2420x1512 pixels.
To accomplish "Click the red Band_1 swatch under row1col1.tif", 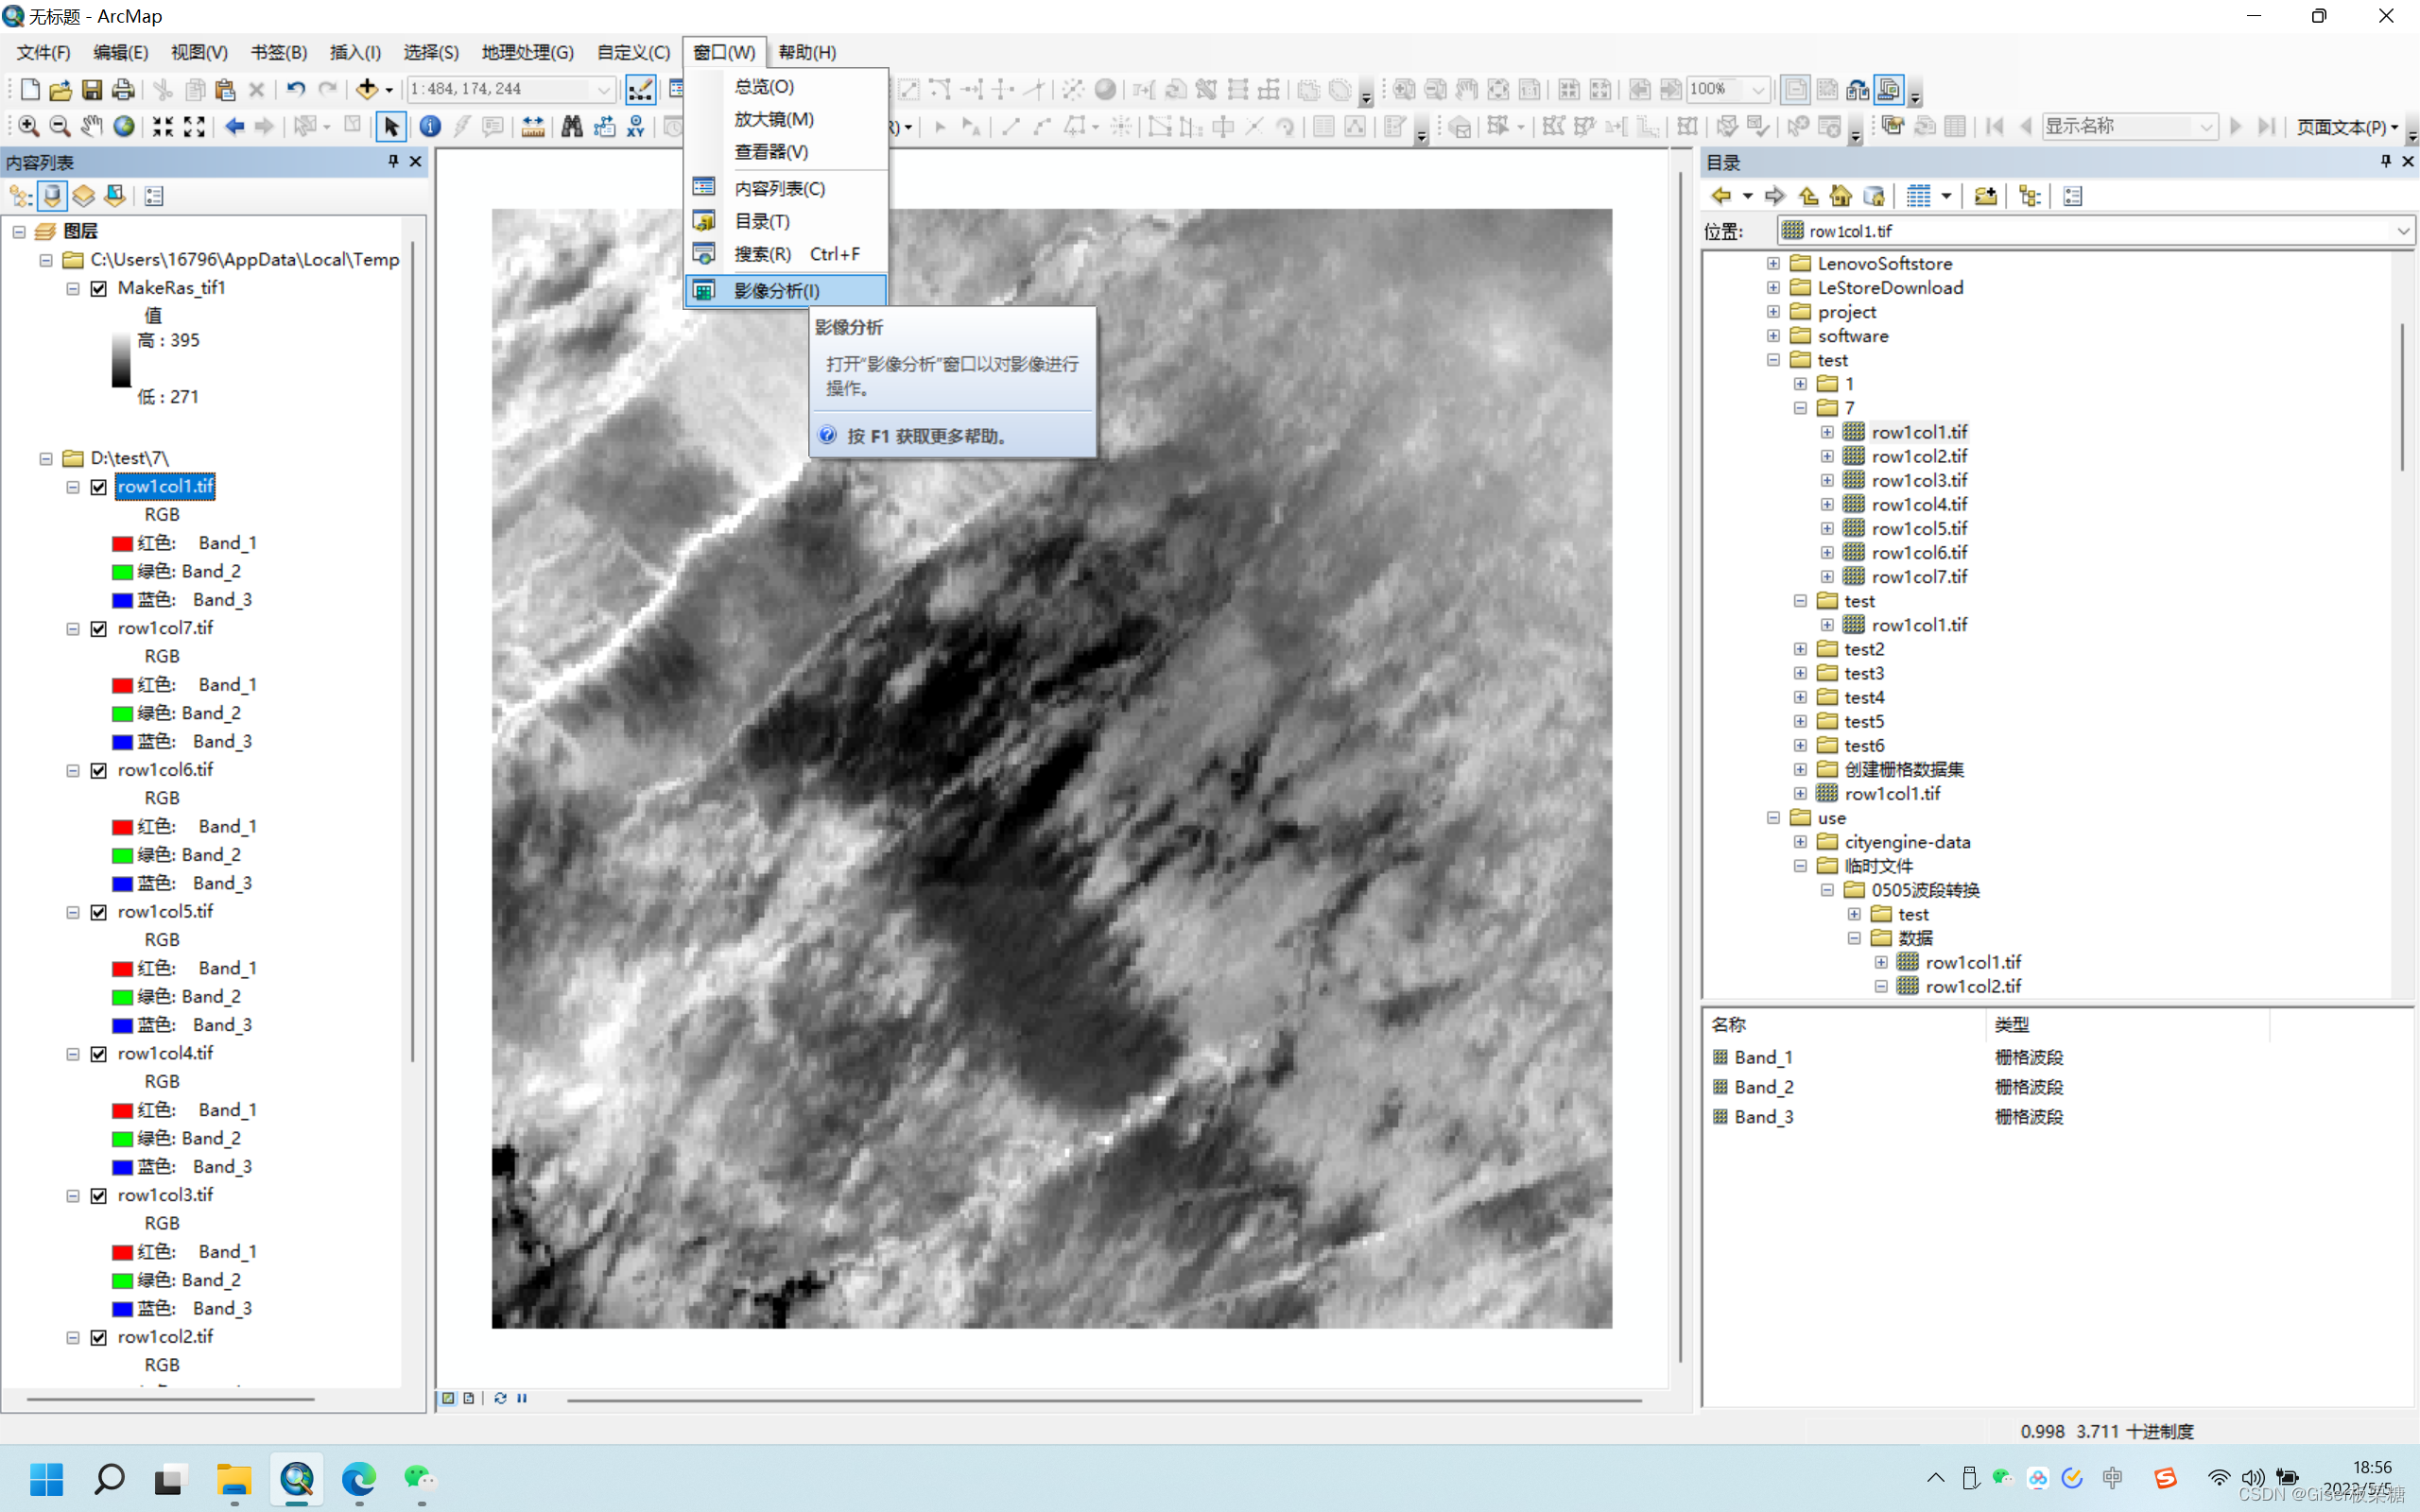I will click(122, 543).
